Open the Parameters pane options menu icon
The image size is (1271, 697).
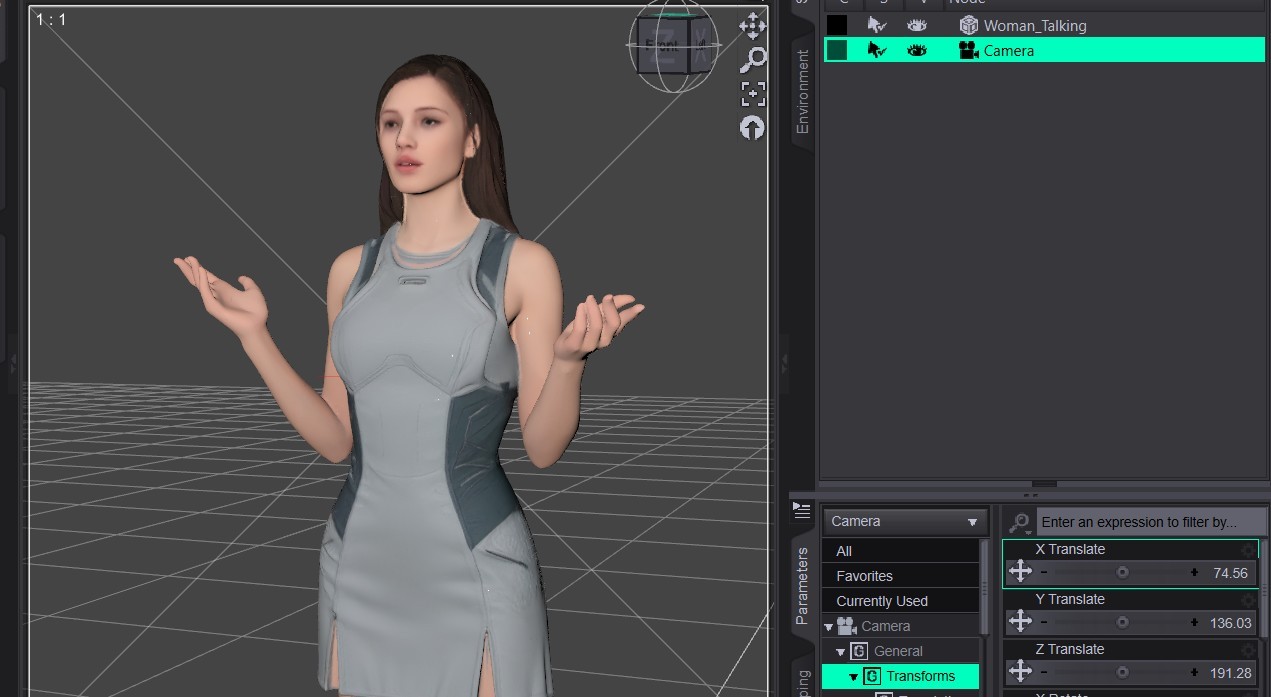click(x=801, y=510)
